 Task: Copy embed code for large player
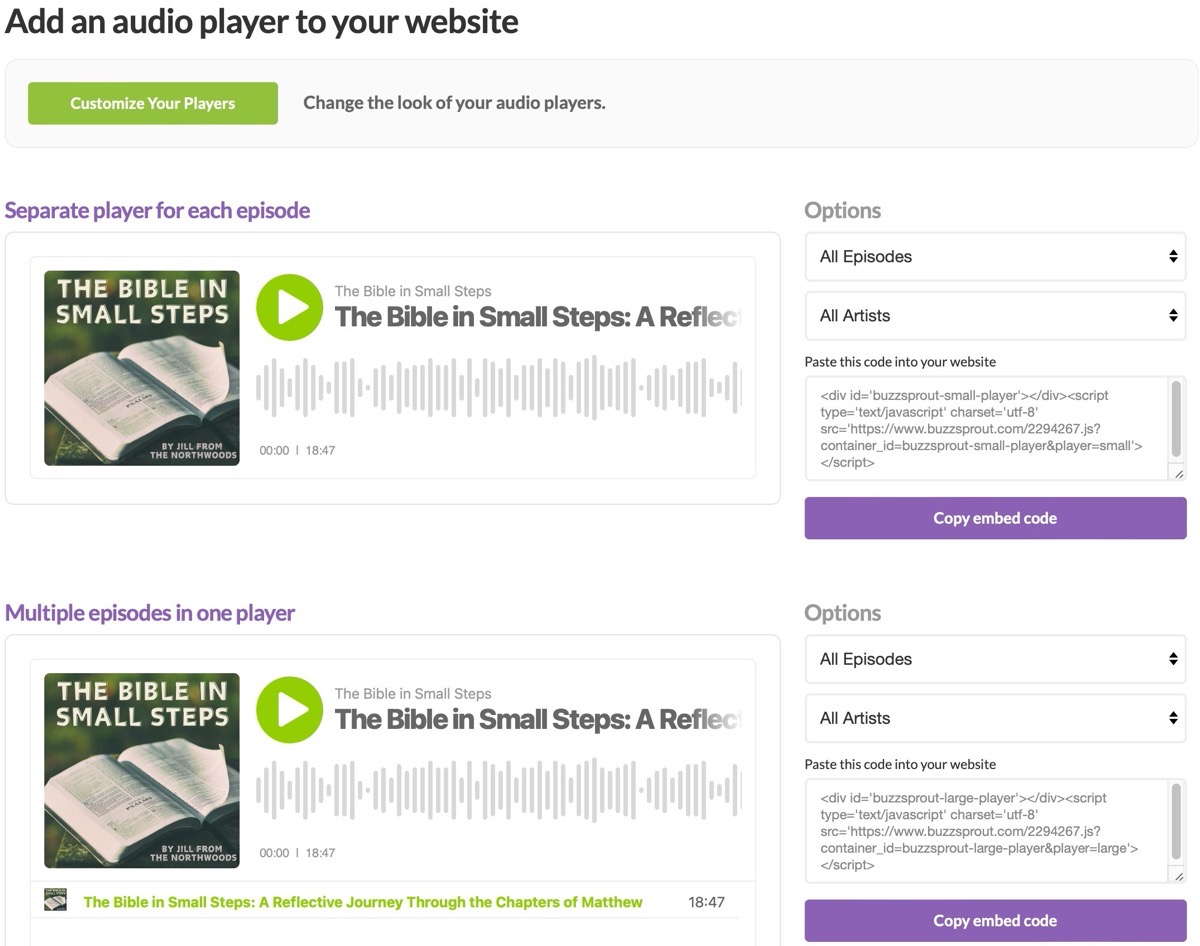pos(995,921)
